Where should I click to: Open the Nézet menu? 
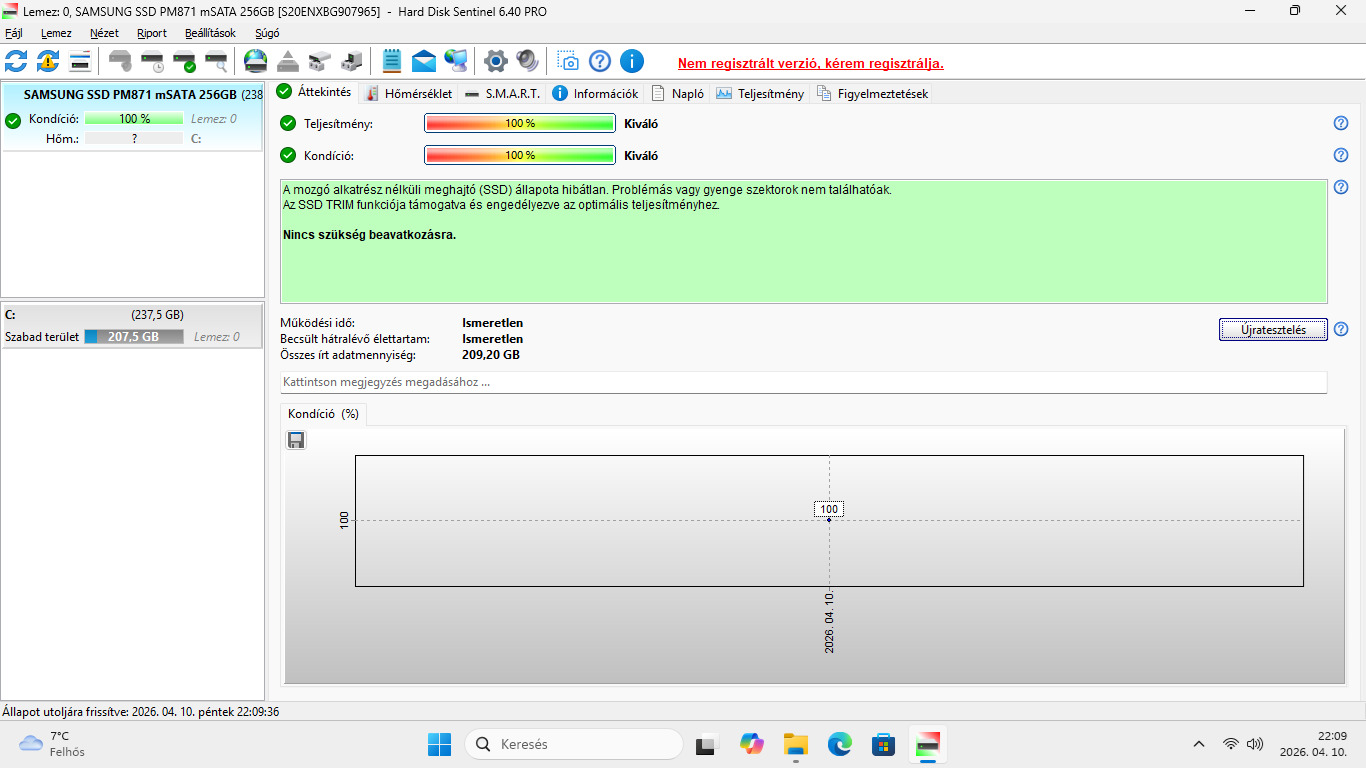[104, 33]
